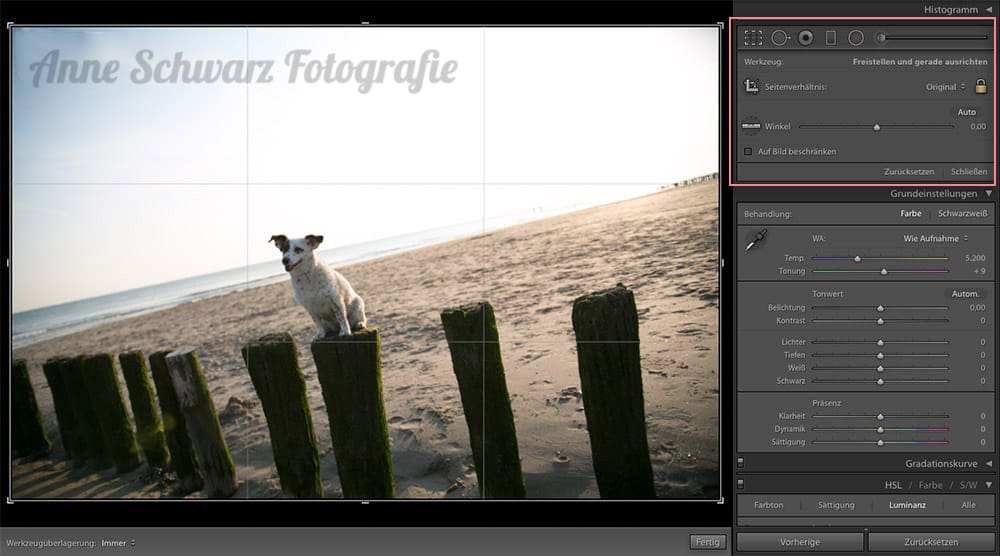Adjust the Kontrast slider
Image resolution: width=1000 pixels, height=556 pixels.
[880, 321]
